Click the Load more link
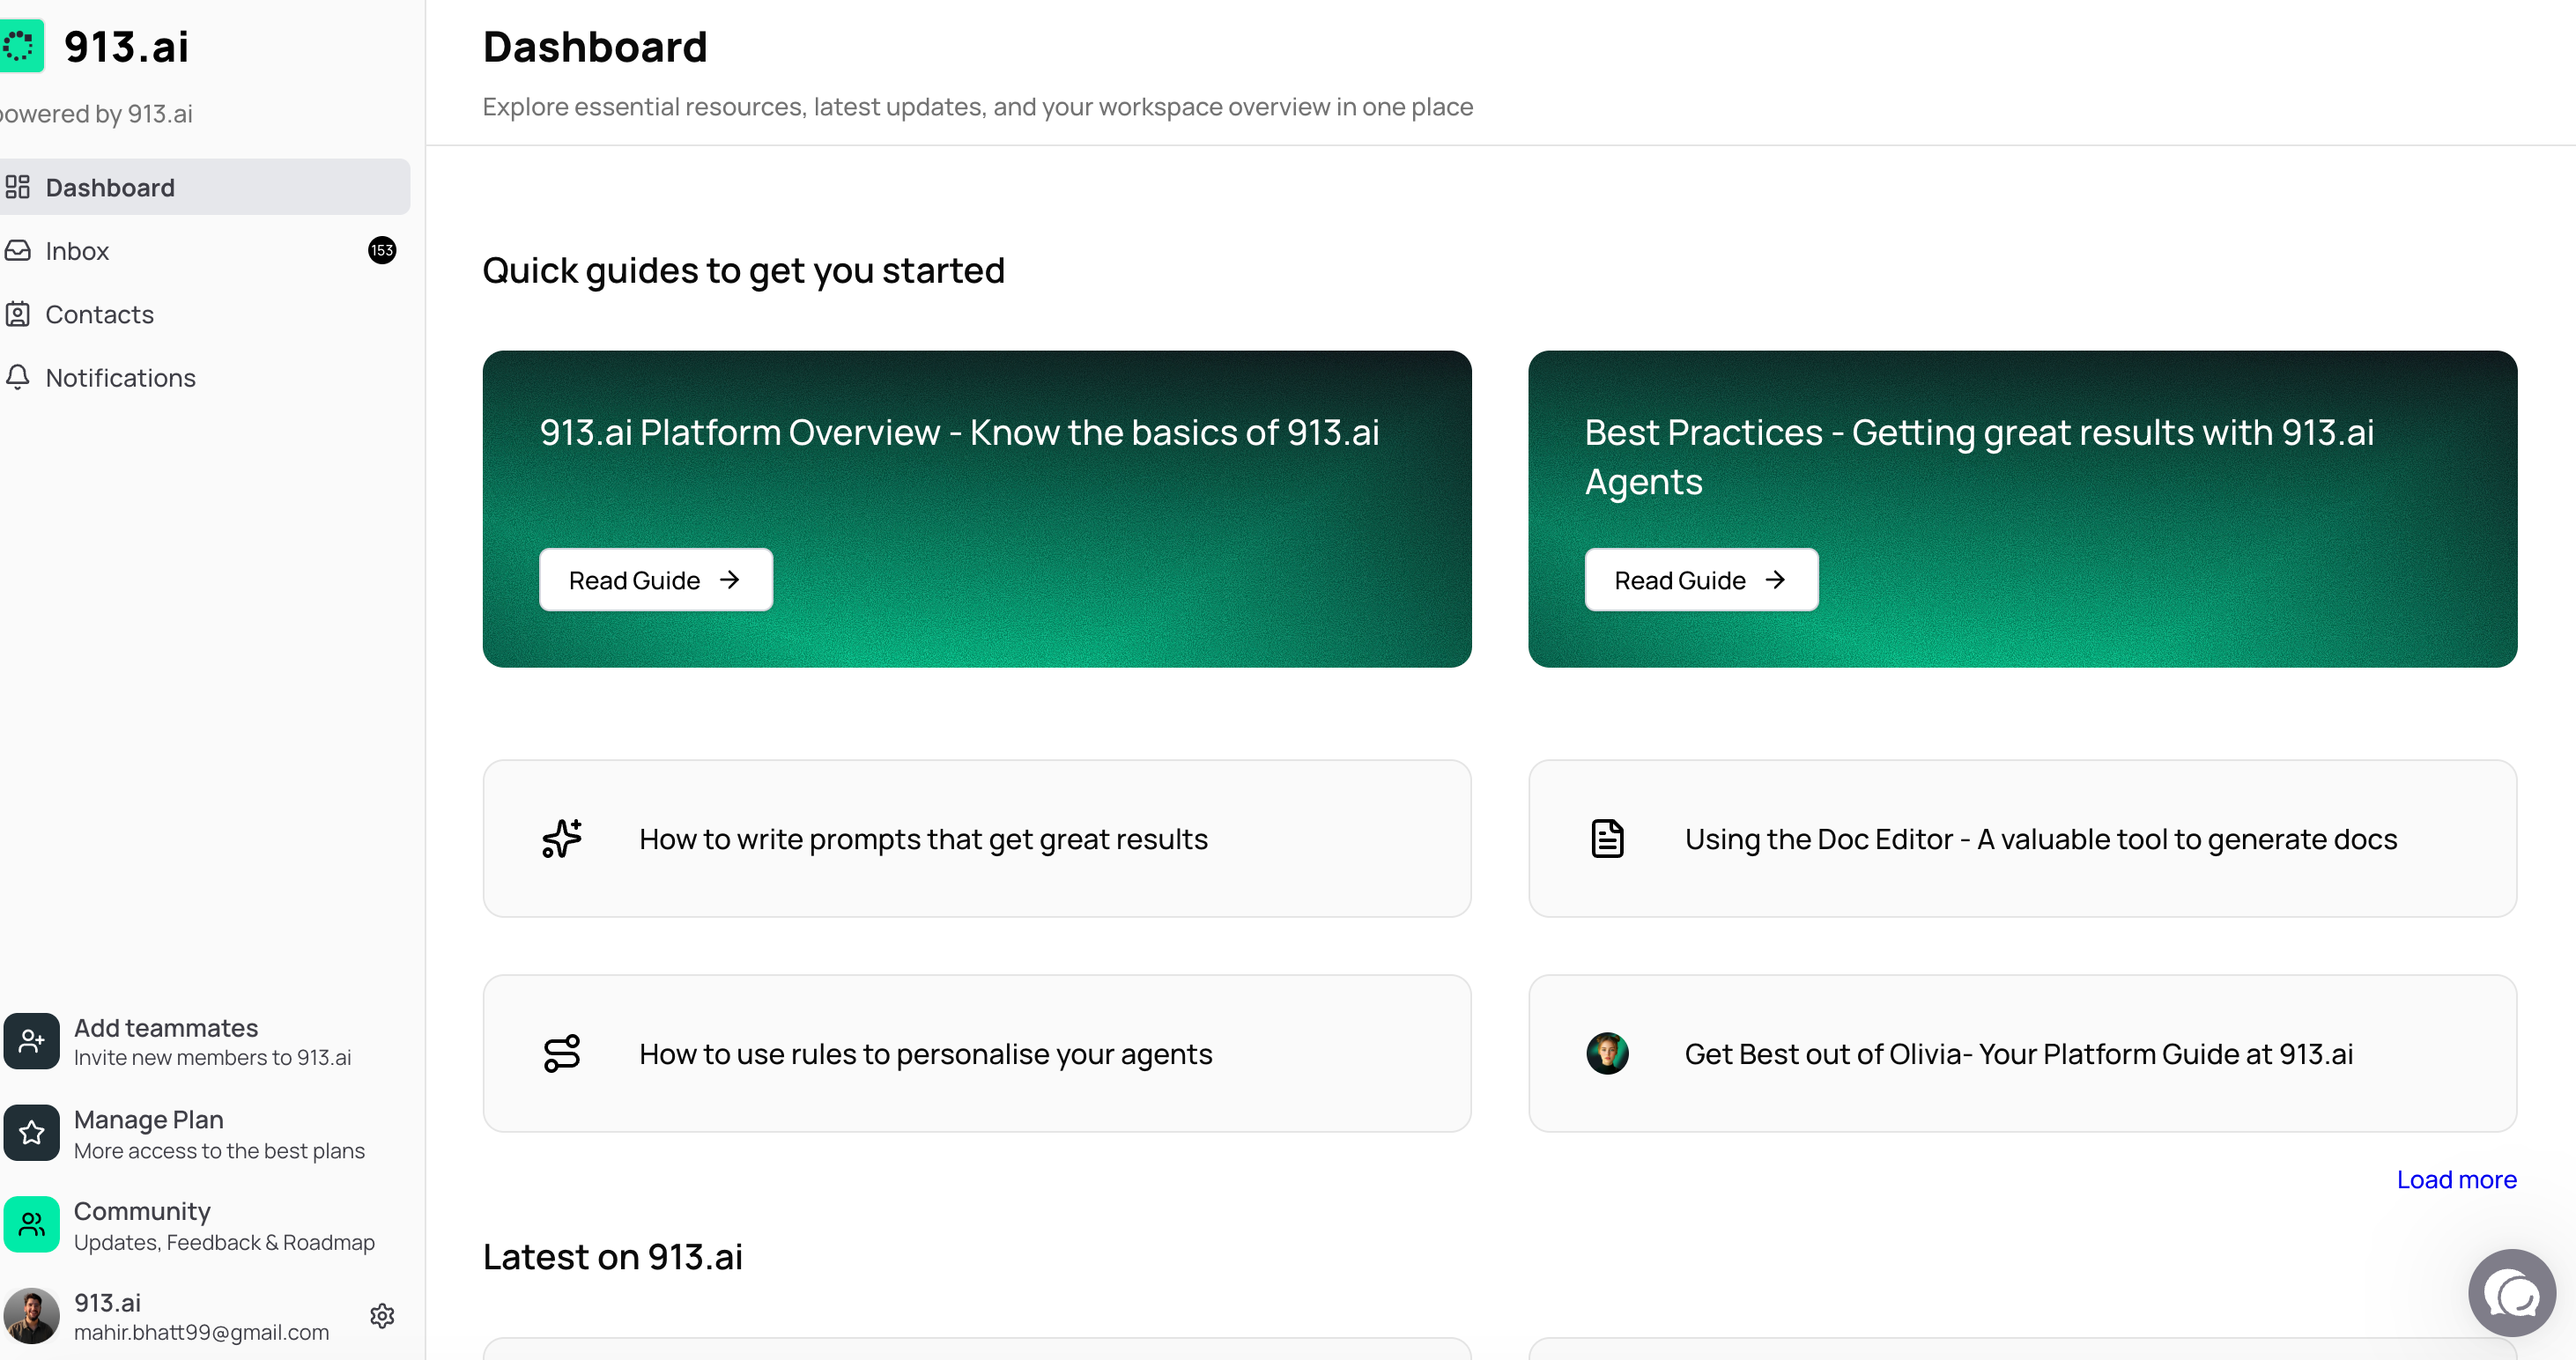Viewport: 2576px width, 1360px height. coord(2456,1179)
